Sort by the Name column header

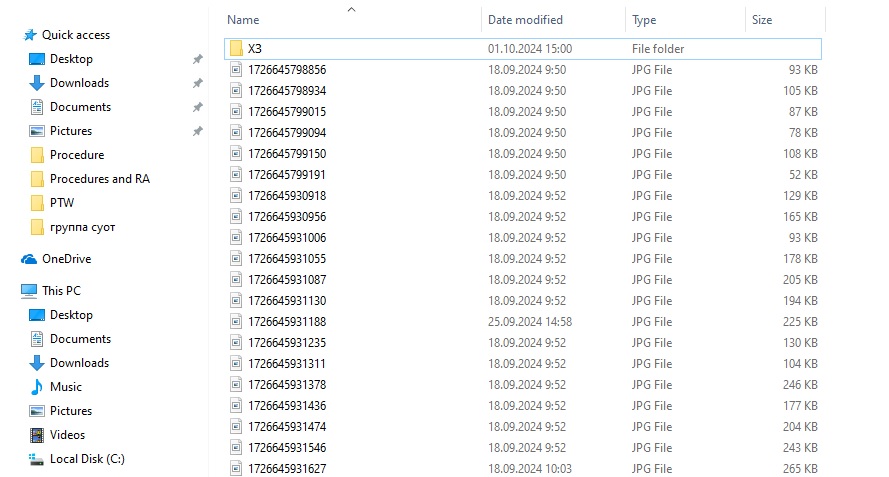coord(243,20)
